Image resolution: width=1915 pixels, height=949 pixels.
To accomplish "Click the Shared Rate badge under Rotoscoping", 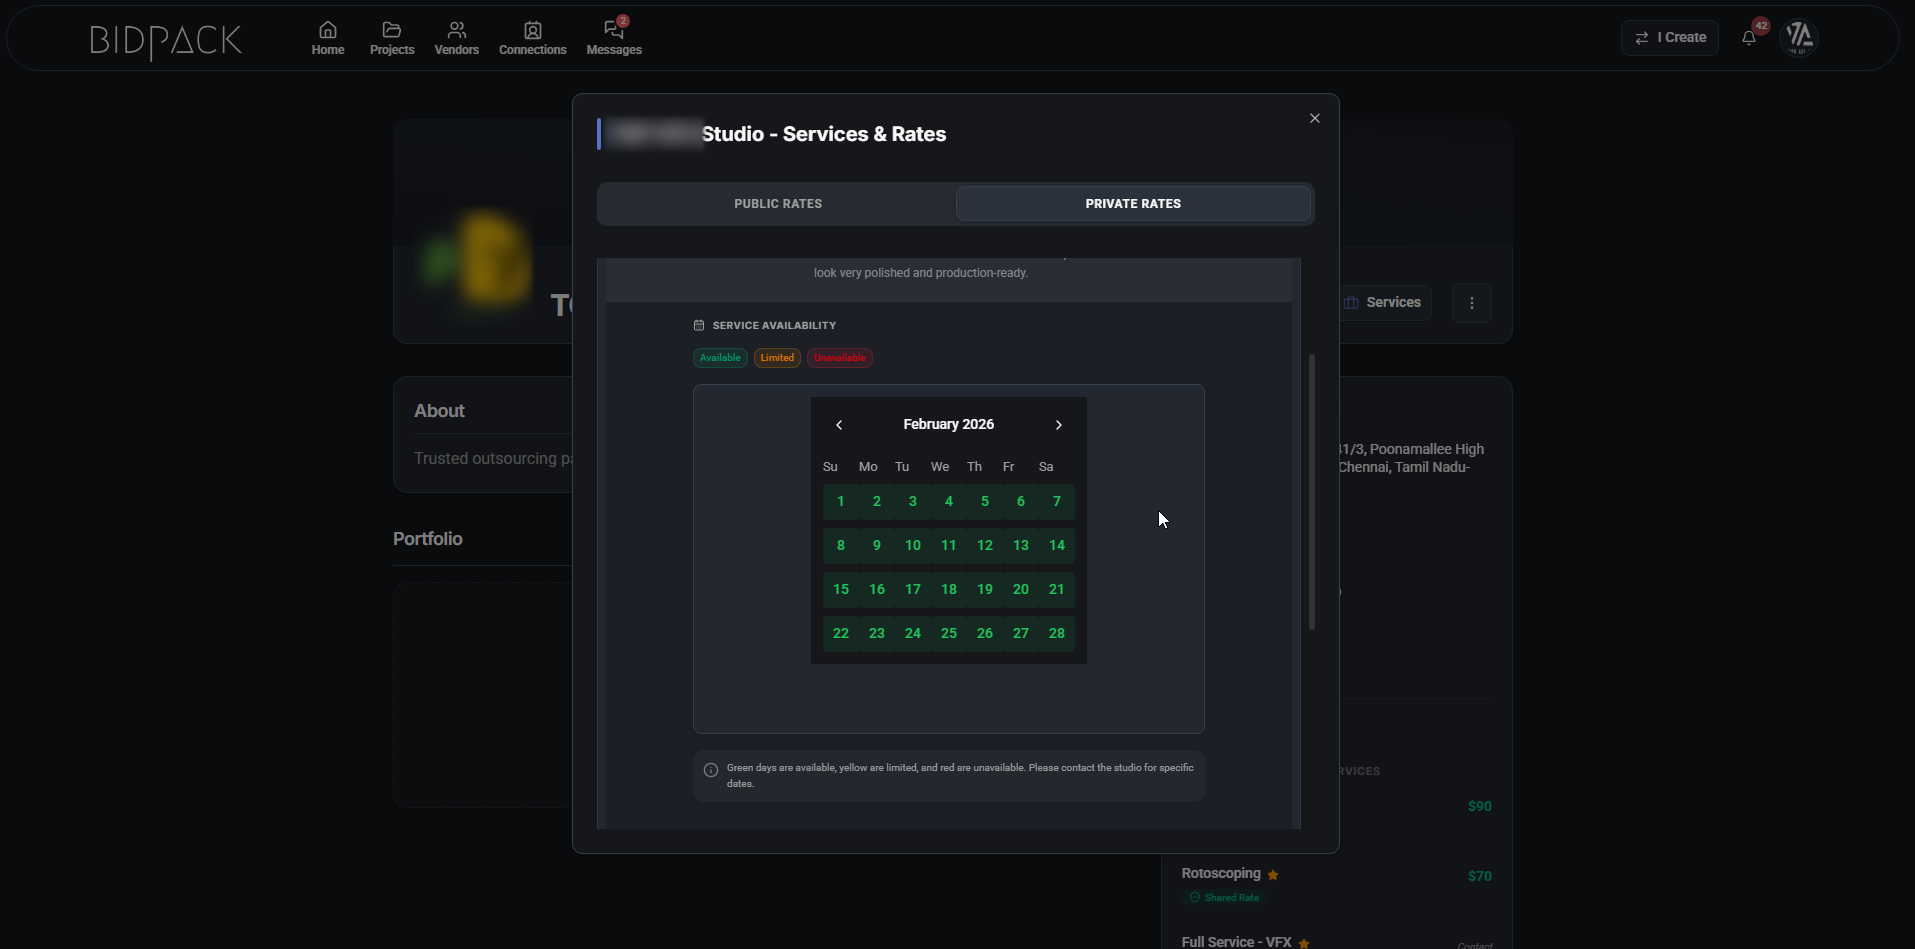I will click(x=1225, y=897).
